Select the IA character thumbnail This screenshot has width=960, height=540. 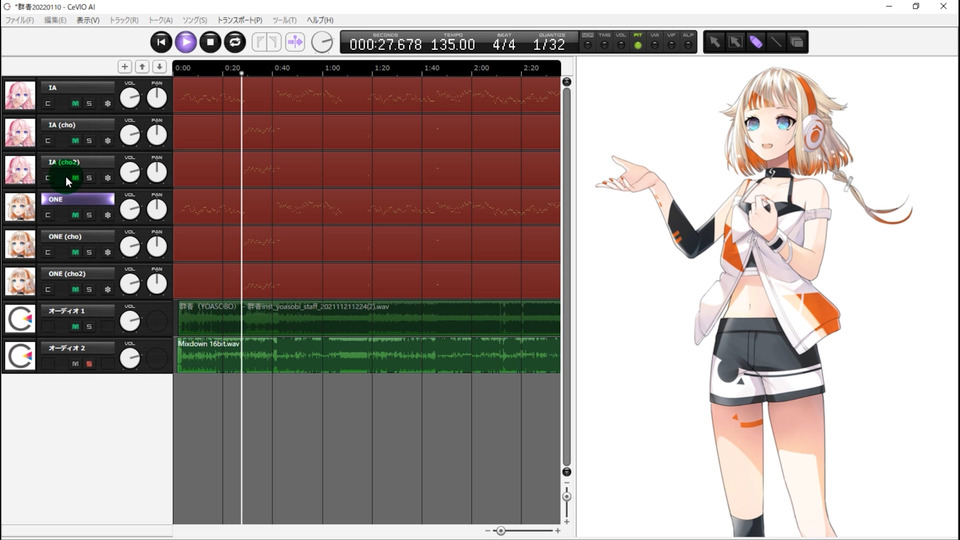pyautogui.click(x=20, y=96)
